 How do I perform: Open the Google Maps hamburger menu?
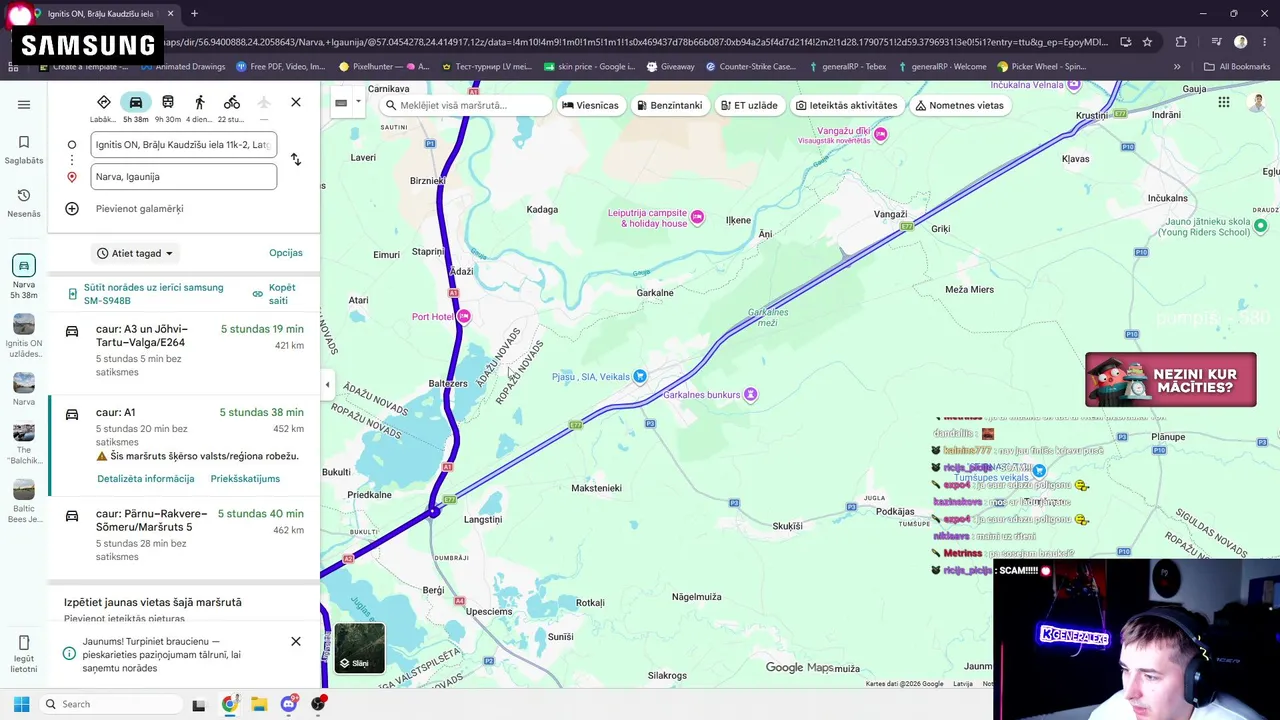tap(24, 104)
